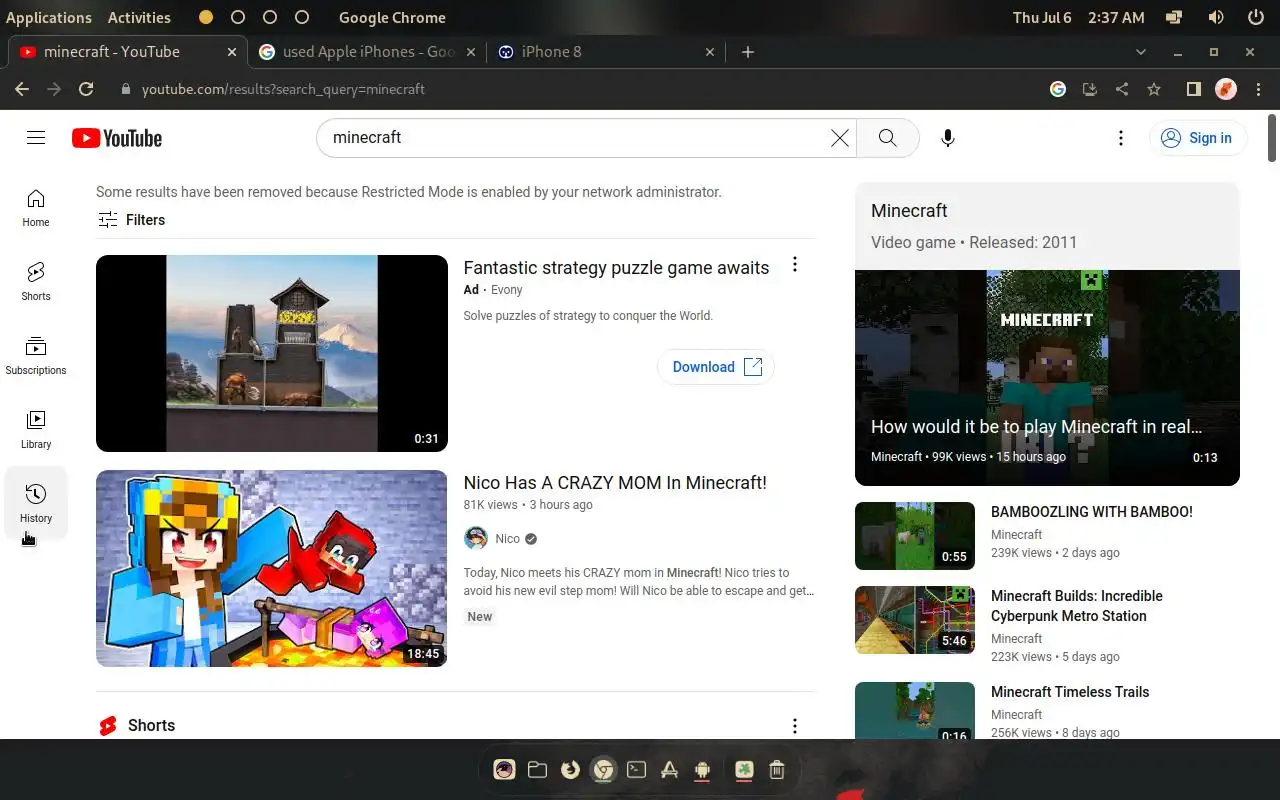The height and width of the screenshot is (800, 1280).
Task: Open Chrome's three-dot menu
Action: [1257, 89]
